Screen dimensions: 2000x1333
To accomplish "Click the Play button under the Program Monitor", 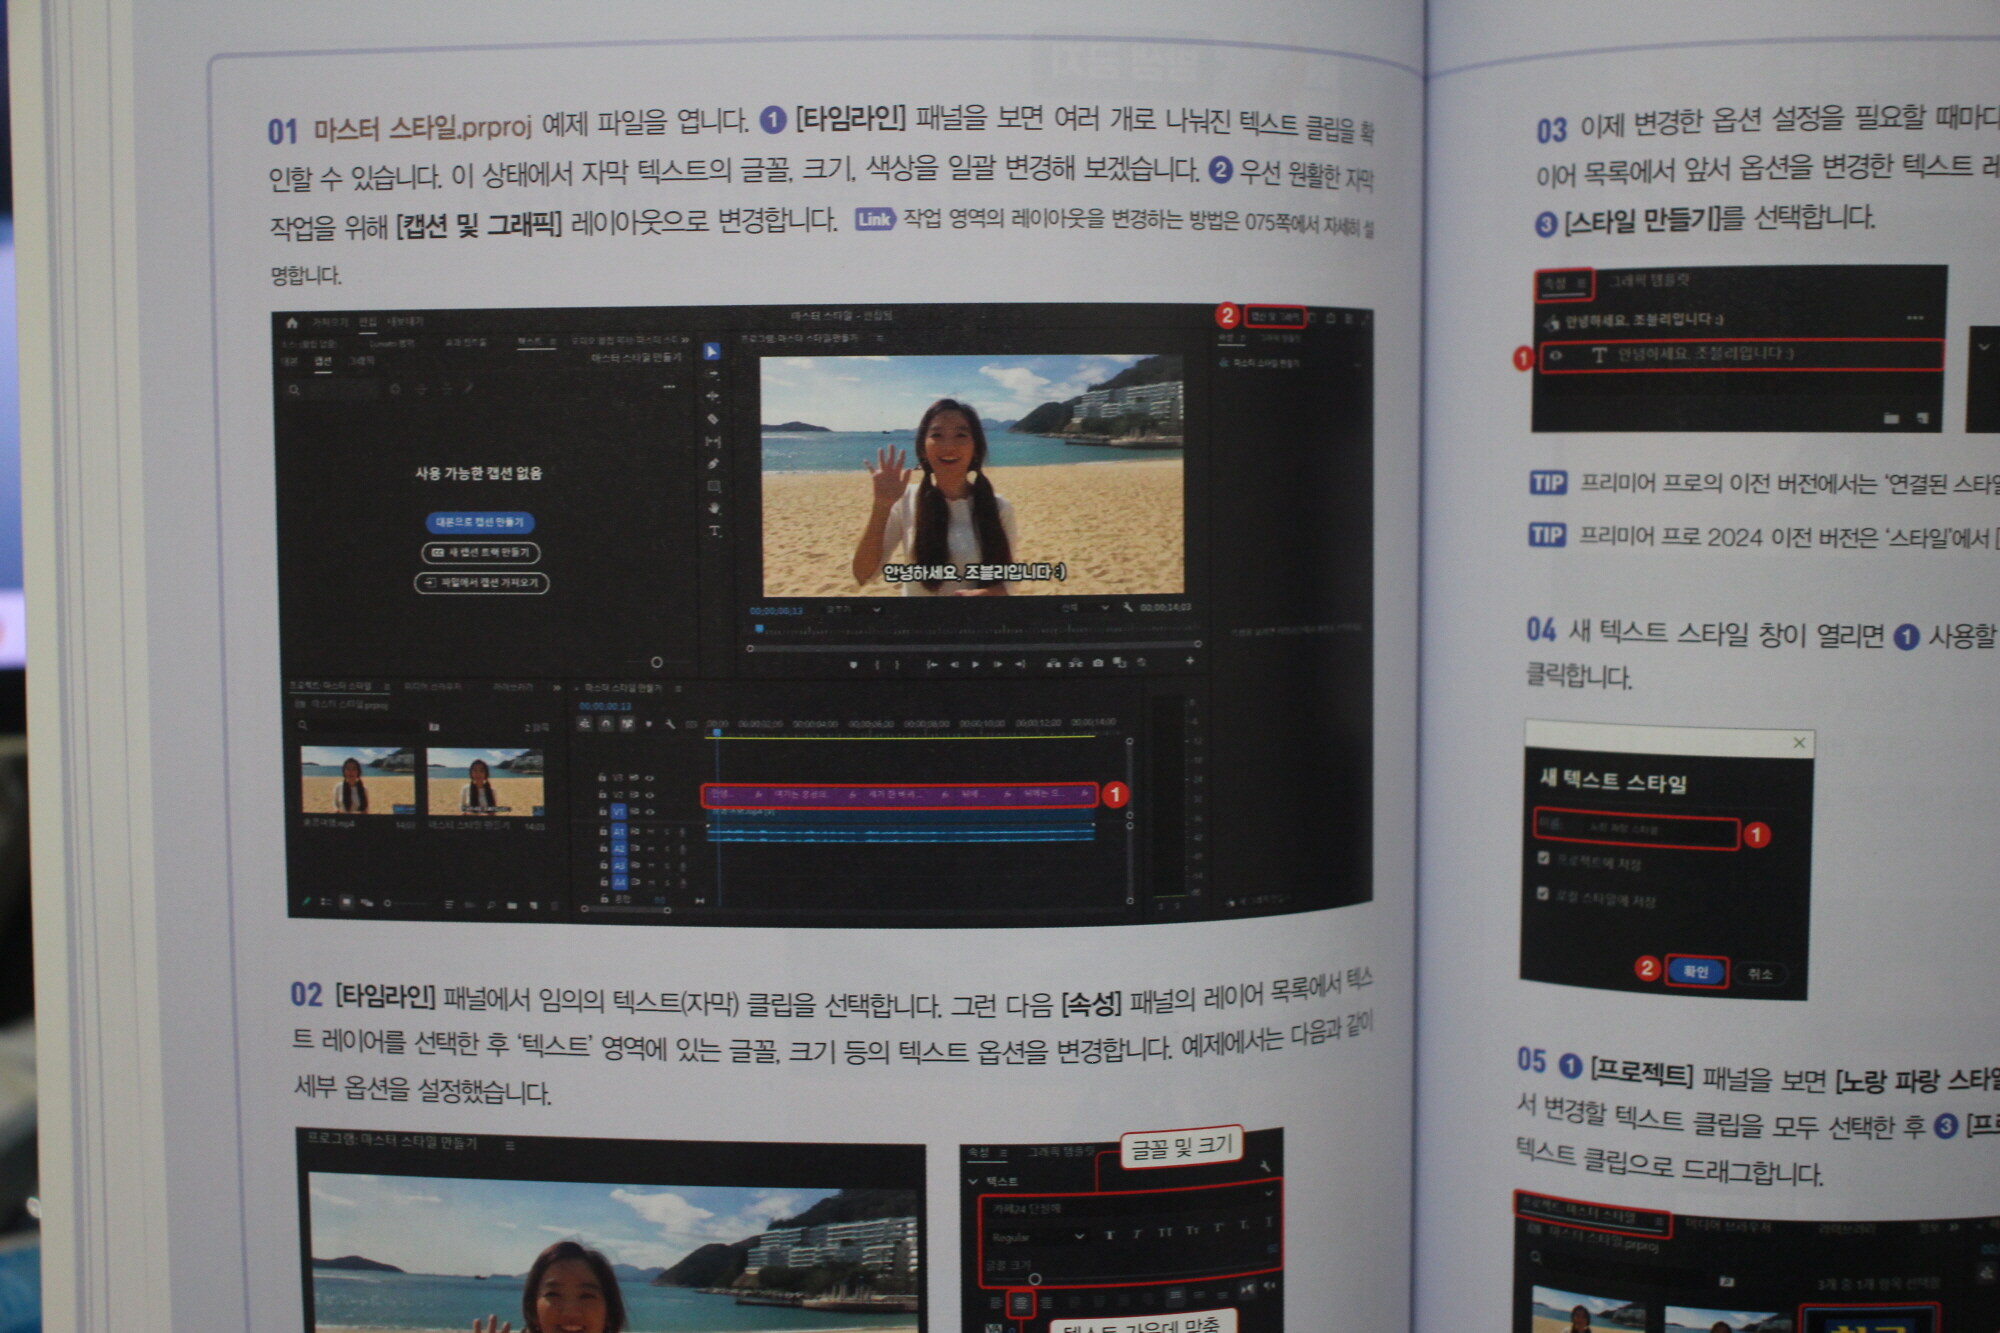I will [976, 664].
